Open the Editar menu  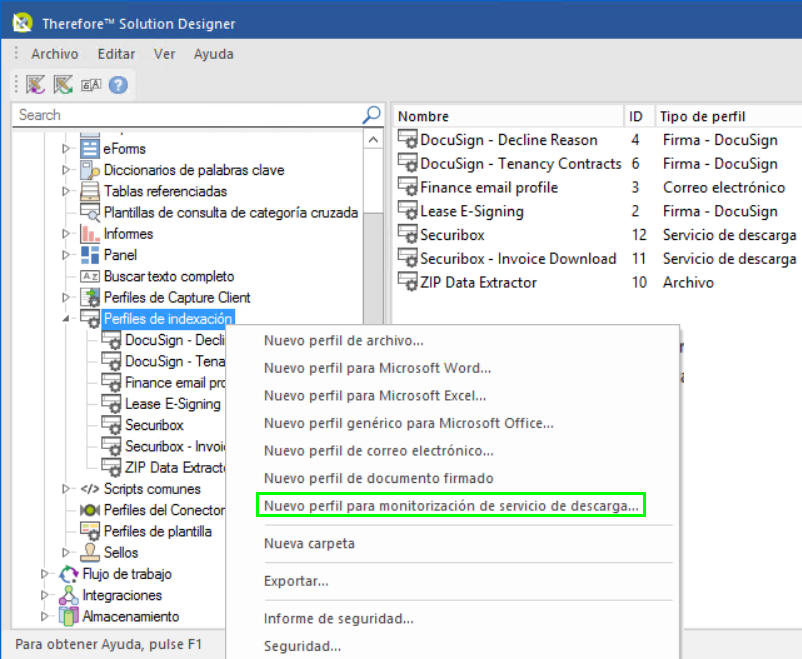[117, 54]
